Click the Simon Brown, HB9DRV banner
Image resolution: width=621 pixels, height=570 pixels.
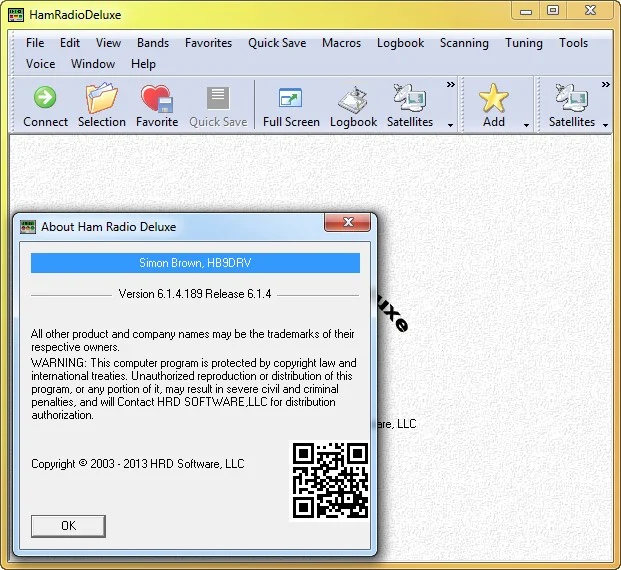click(195, 263)
